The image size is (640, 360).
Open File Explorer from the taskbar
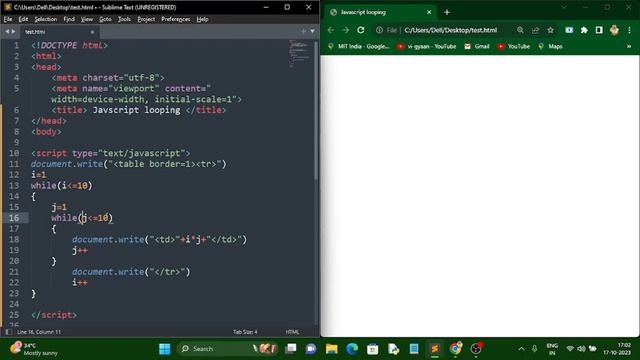pos(331,349)
